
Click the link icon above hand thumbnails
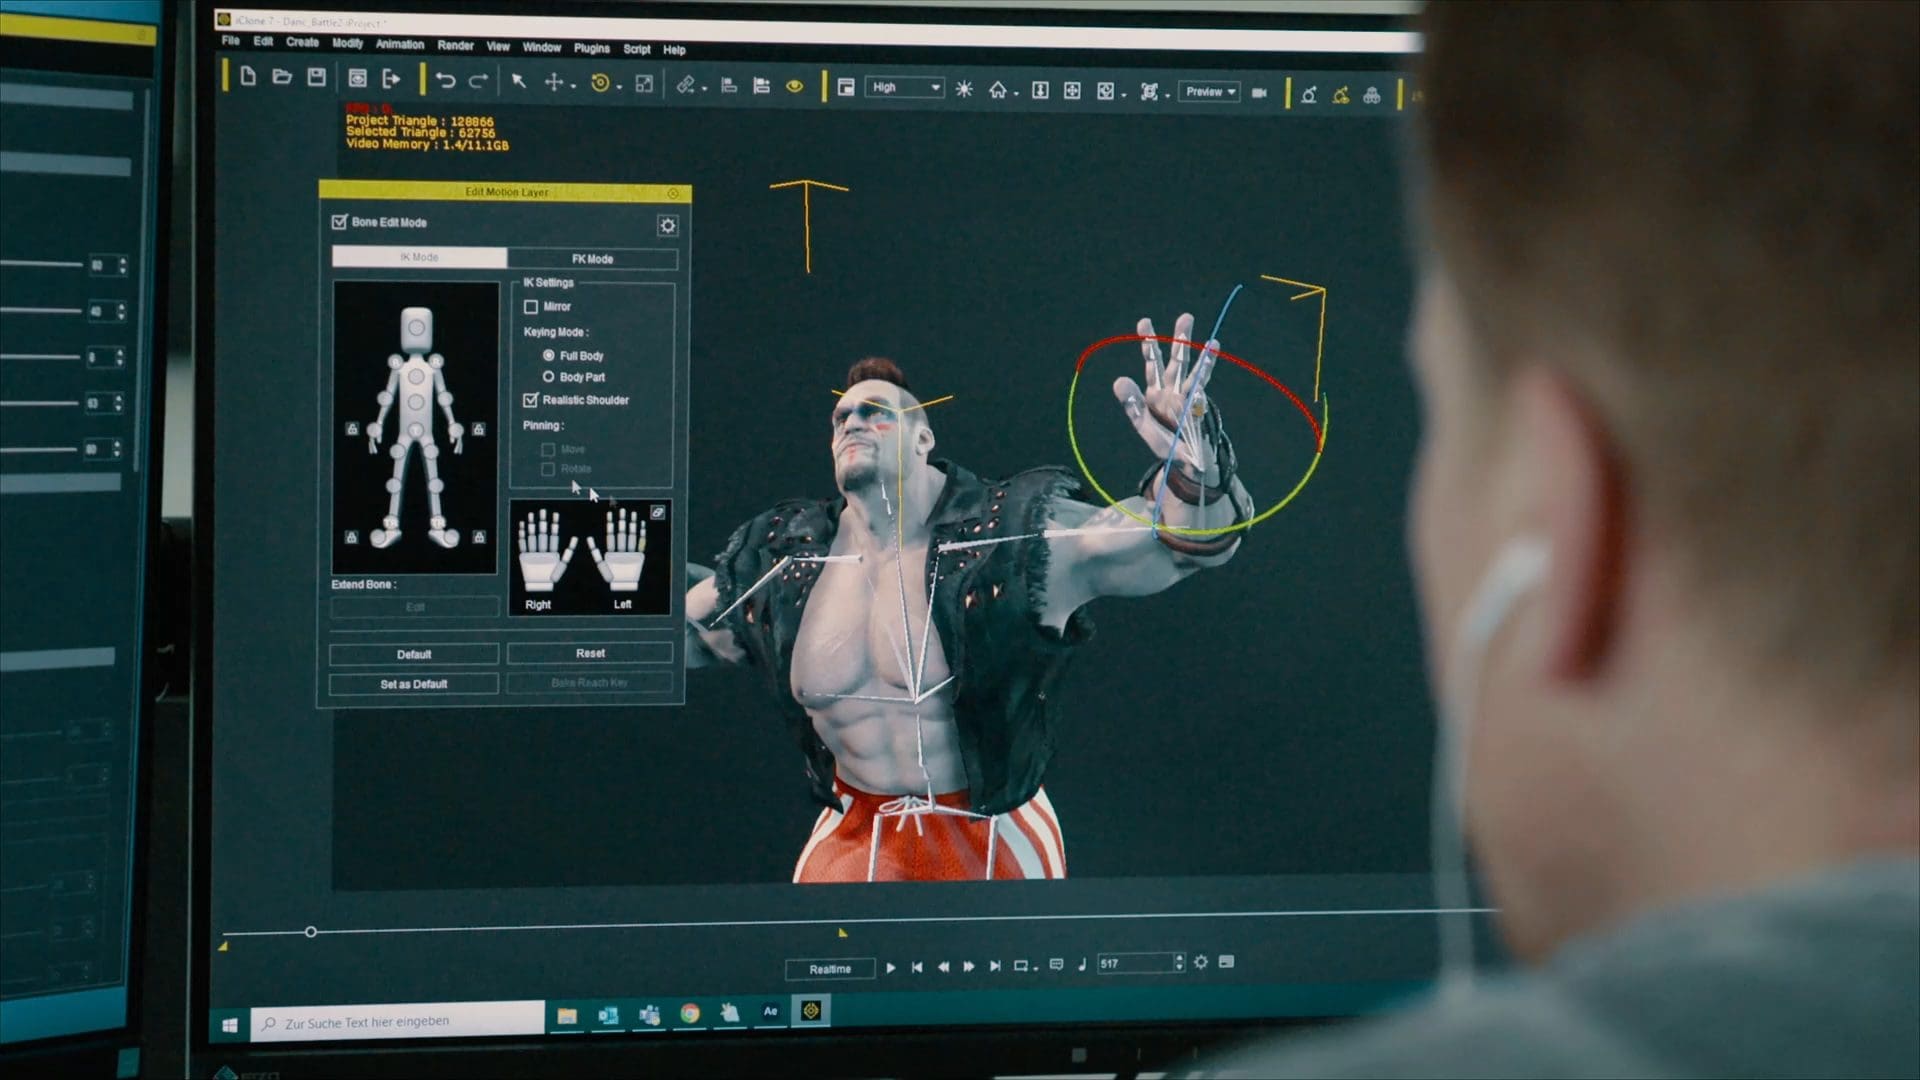[658, 512]
